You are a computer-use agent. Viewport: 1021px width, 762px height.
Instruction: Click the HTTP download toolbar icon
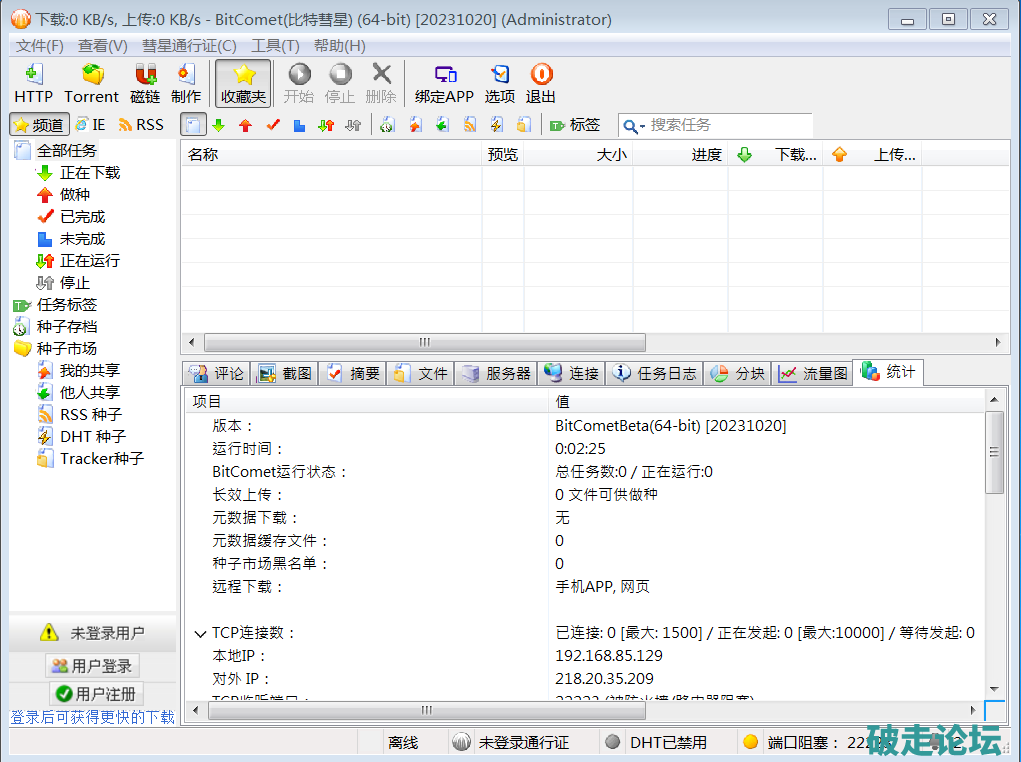tap(33, 82)
